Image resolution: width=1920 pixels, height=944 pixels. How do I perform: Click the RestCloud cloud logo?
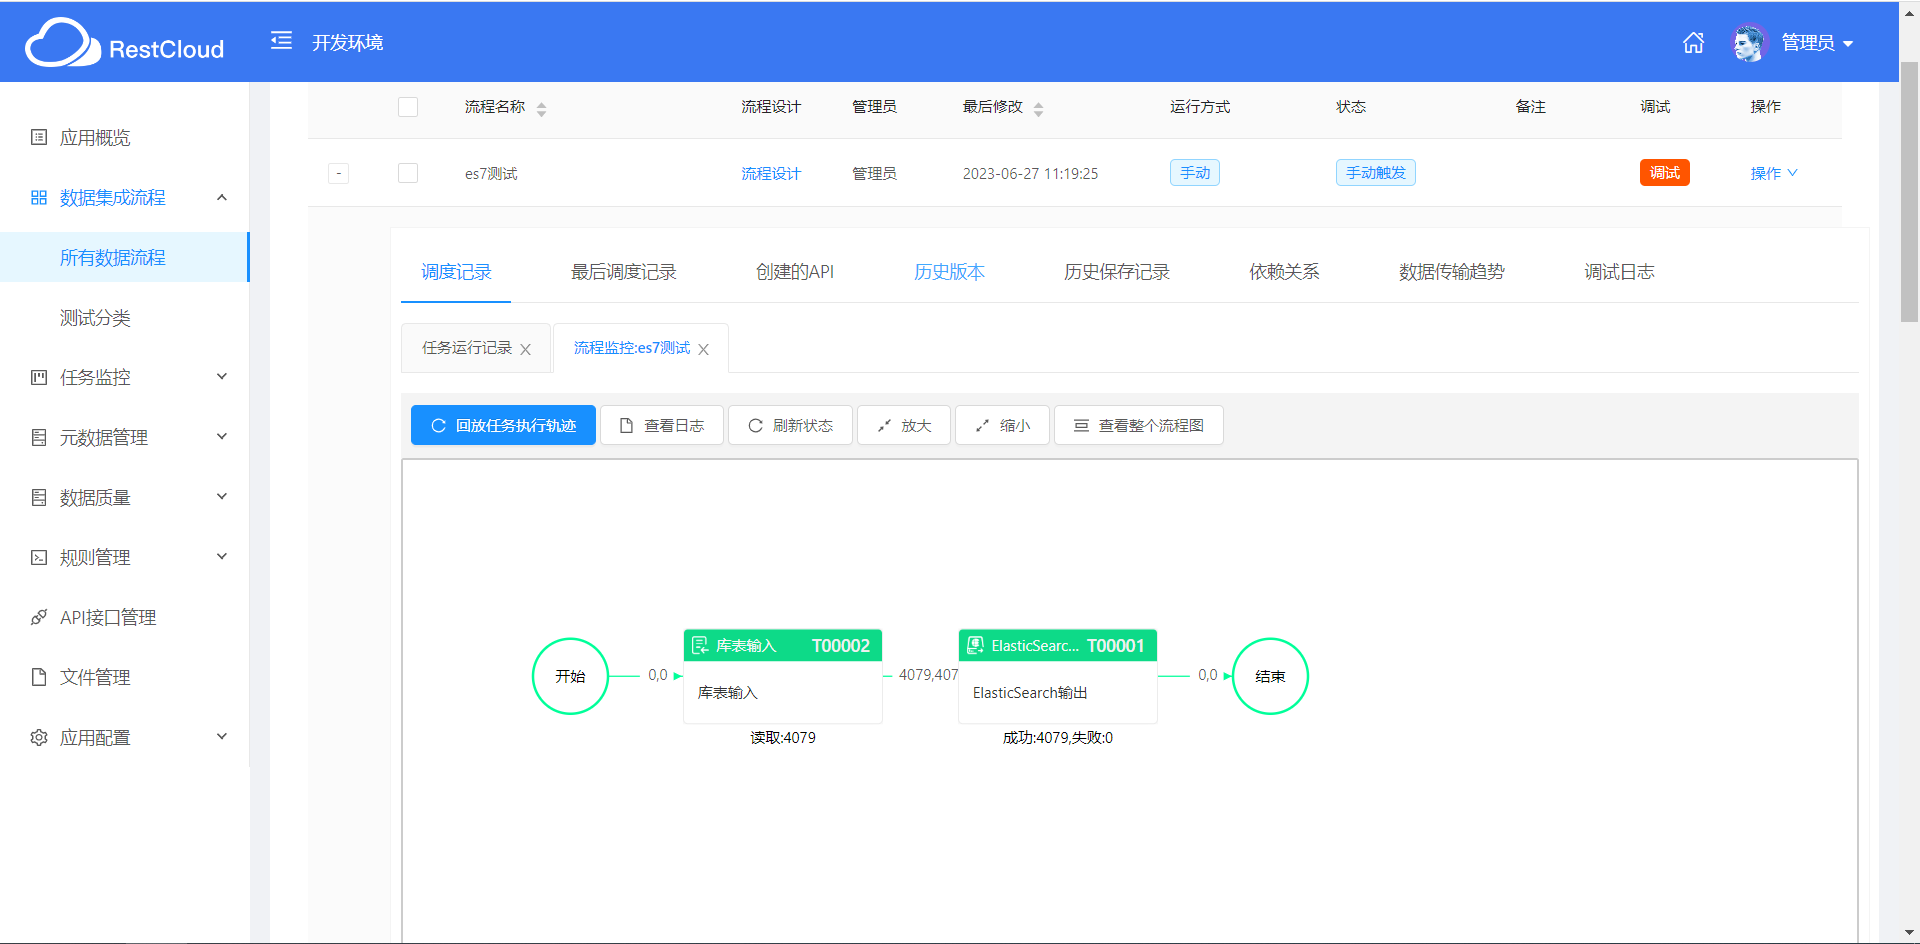pos(62,44)
